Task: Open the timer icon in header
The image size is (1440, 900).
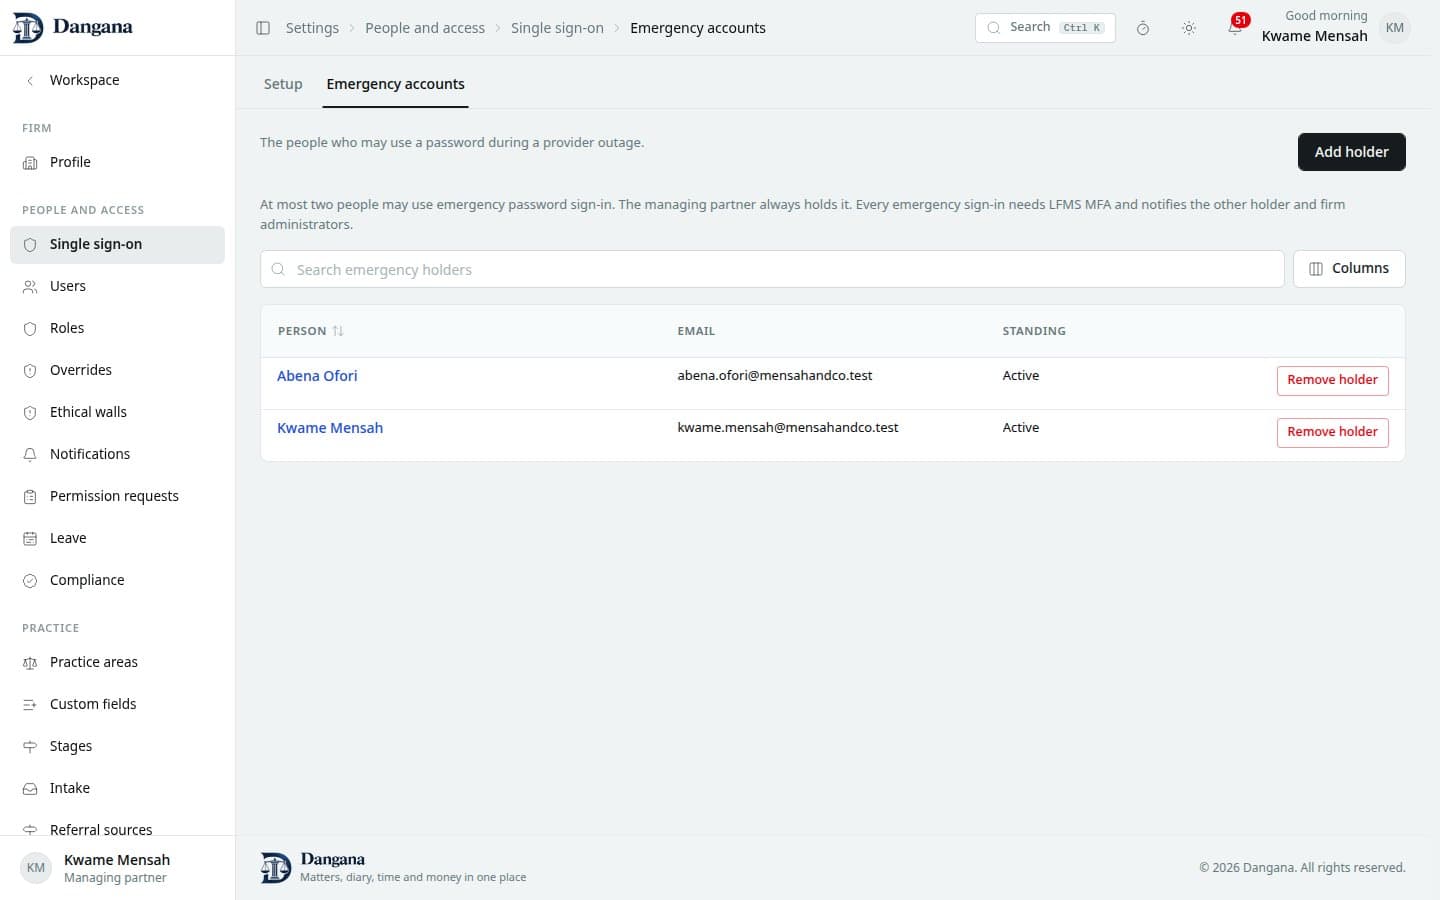Action: [x=1143, y=28]
